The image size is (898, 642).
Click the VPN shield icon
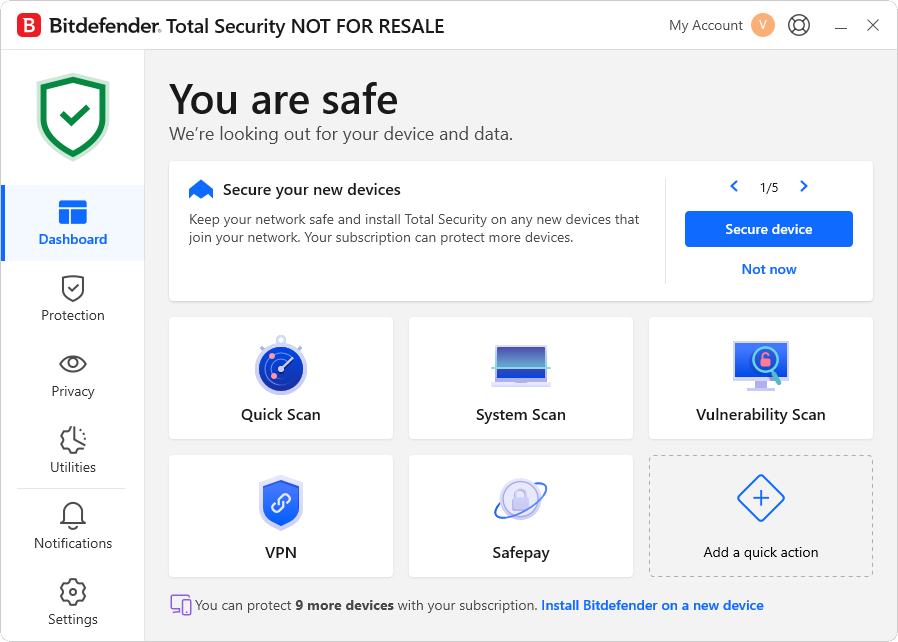tap(280, 504)
